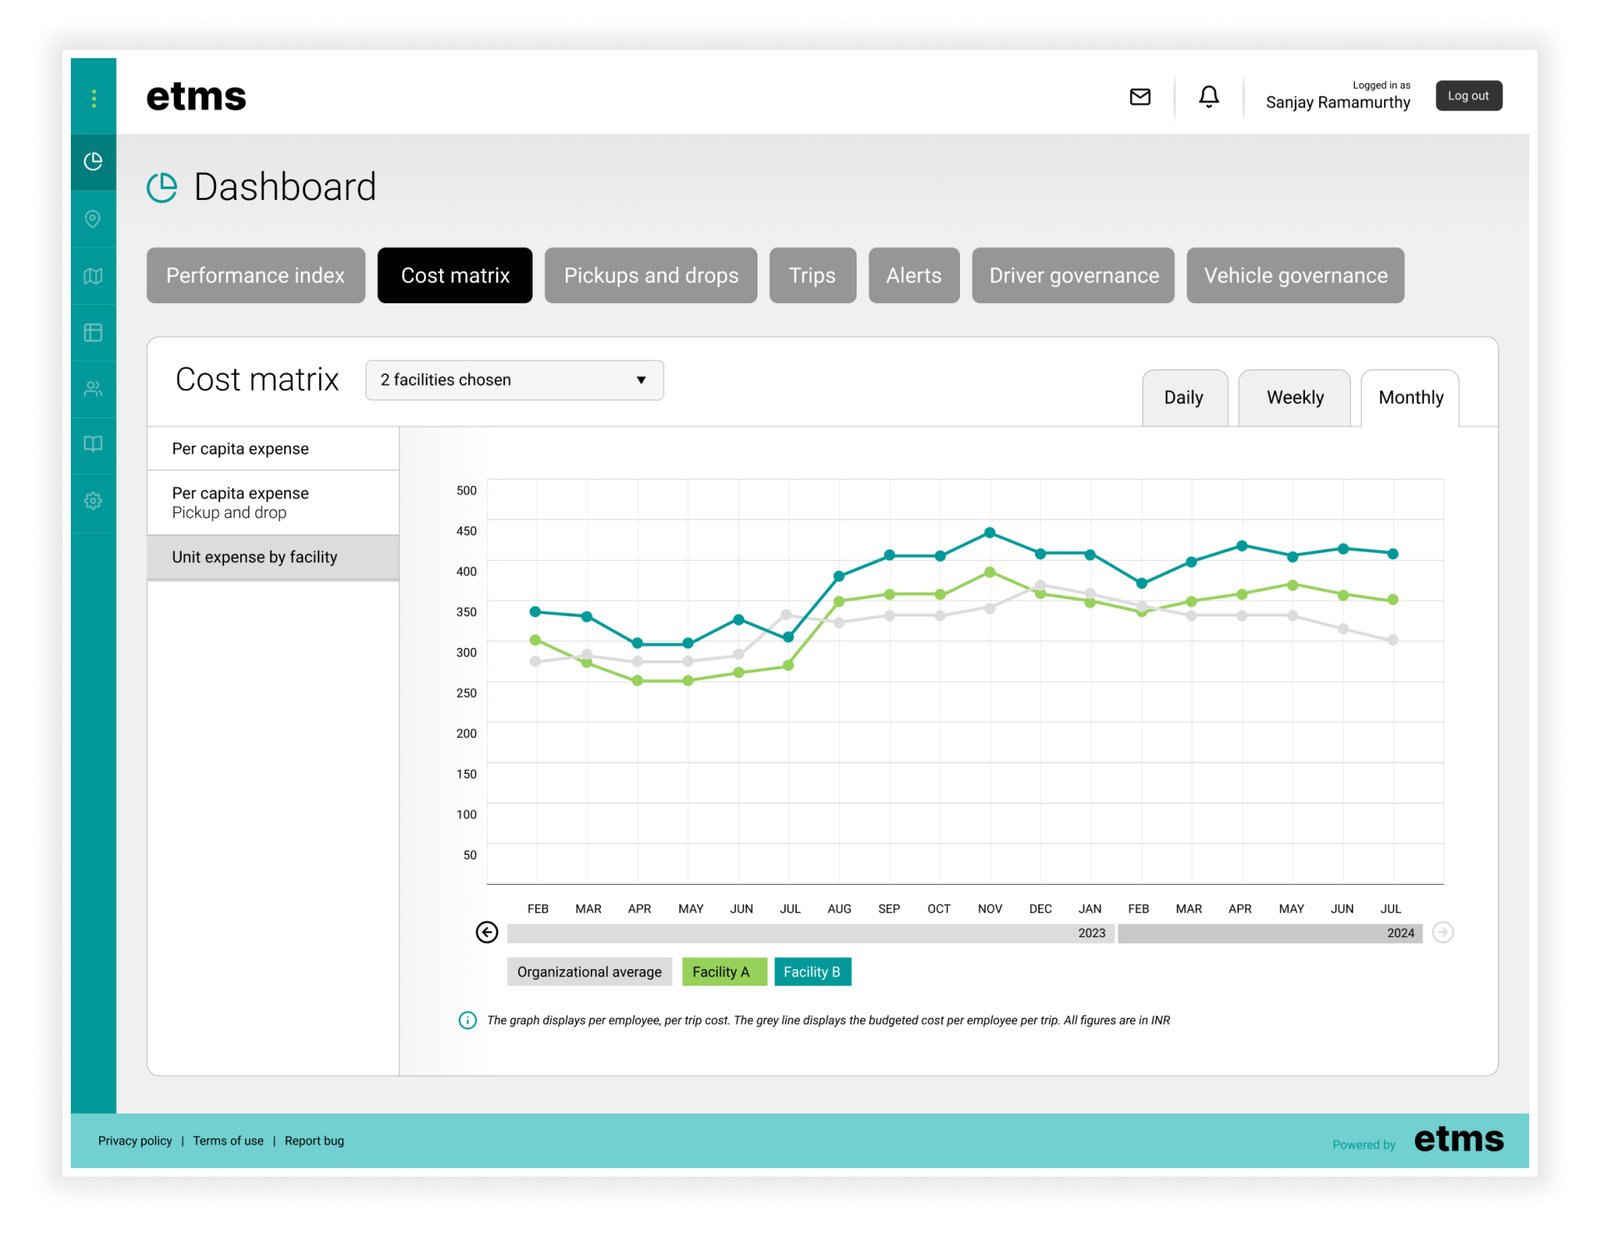This screenshot has height=1238, width=1600.
Task: Switch to the Weekly tab
Action: (1294, 398)
